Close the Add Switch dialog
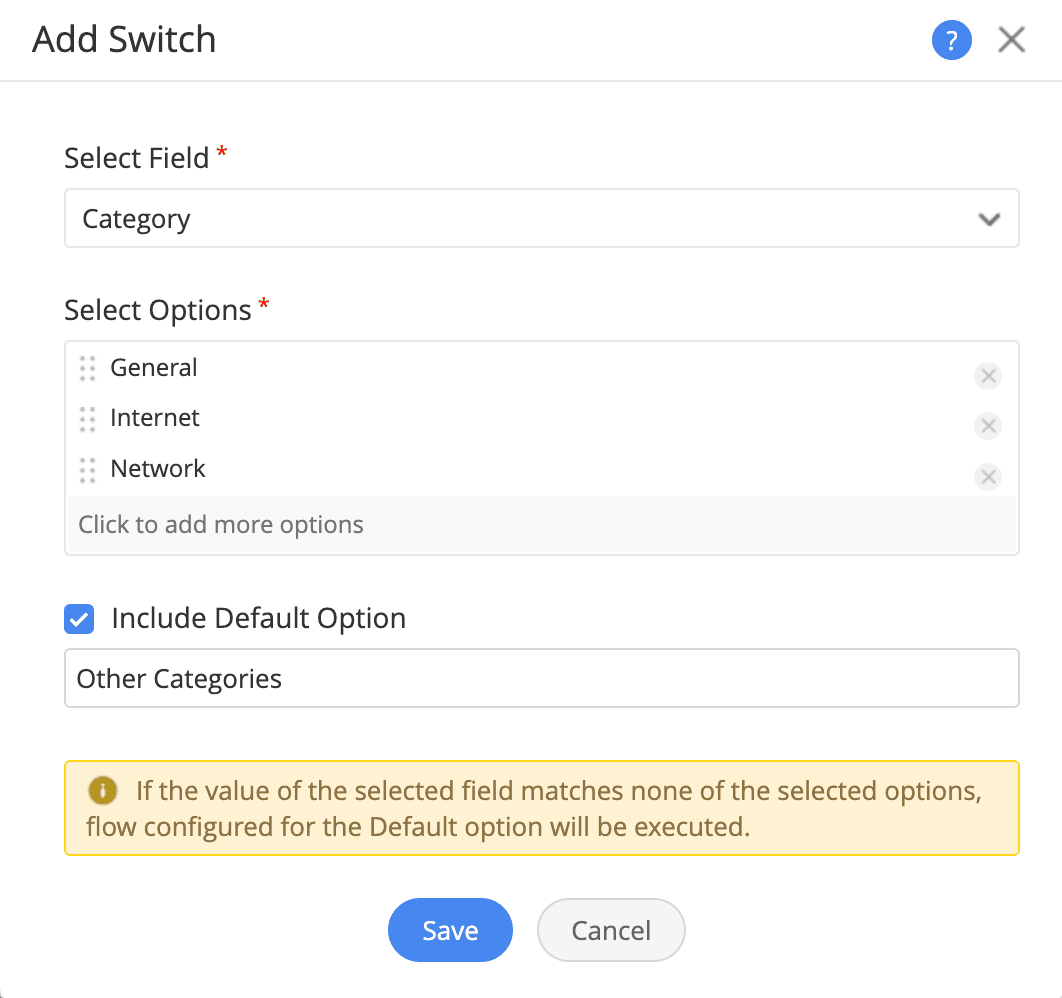The image size is (1062, 998). (x=1012, y=41)
